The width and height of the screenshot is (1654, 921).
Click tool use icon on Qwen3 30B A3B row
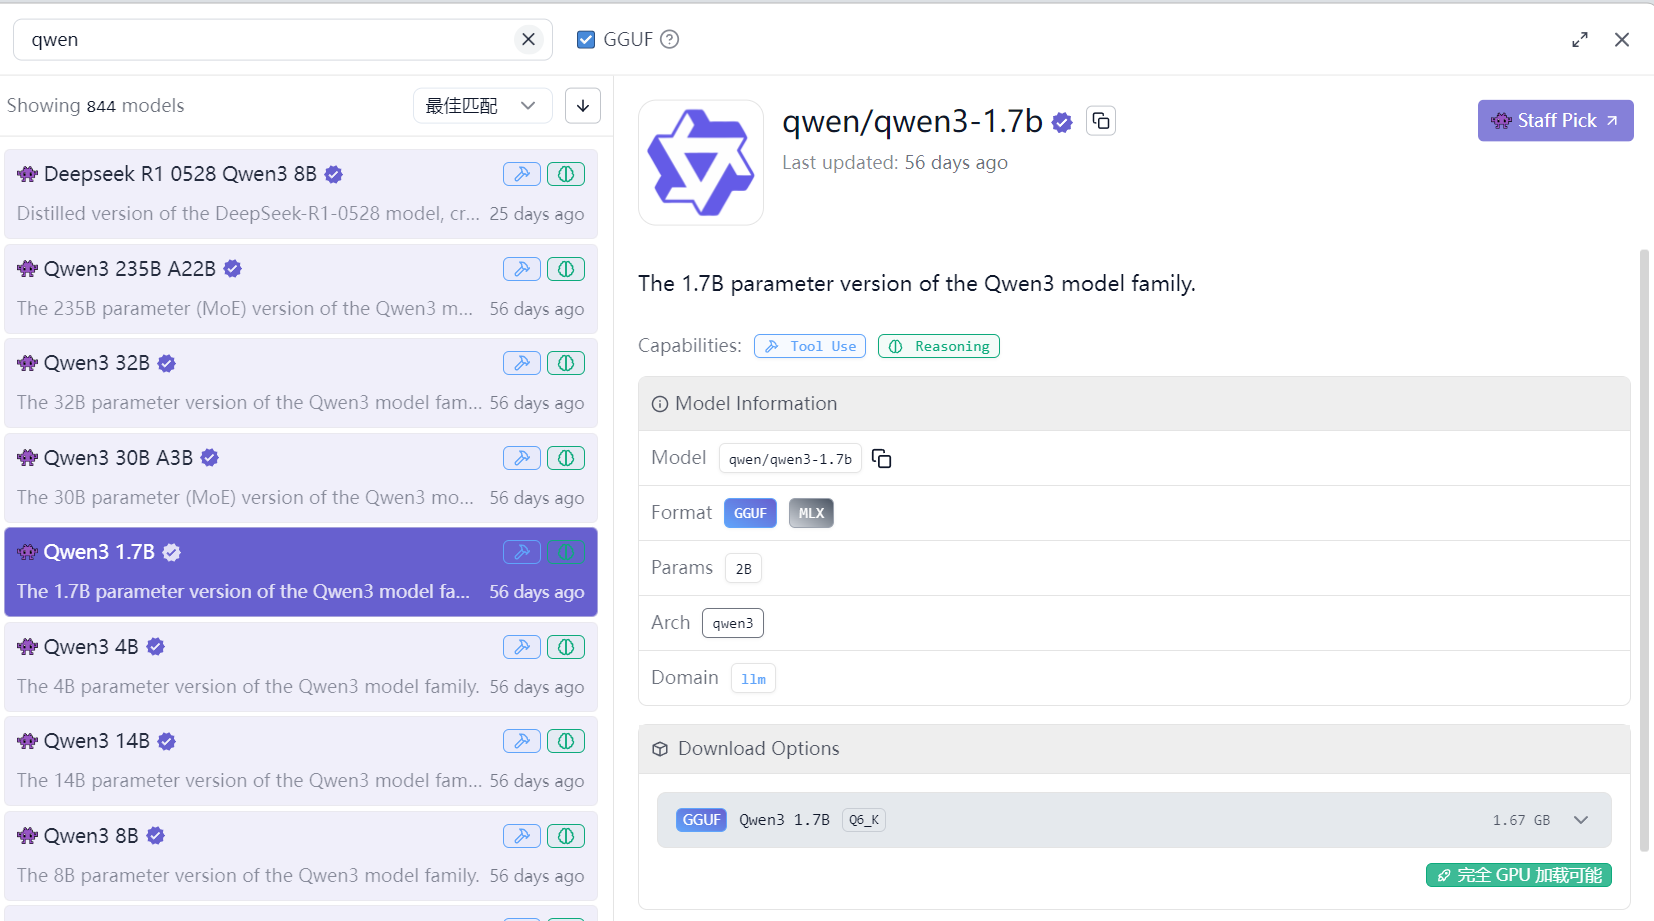(522, 458)
